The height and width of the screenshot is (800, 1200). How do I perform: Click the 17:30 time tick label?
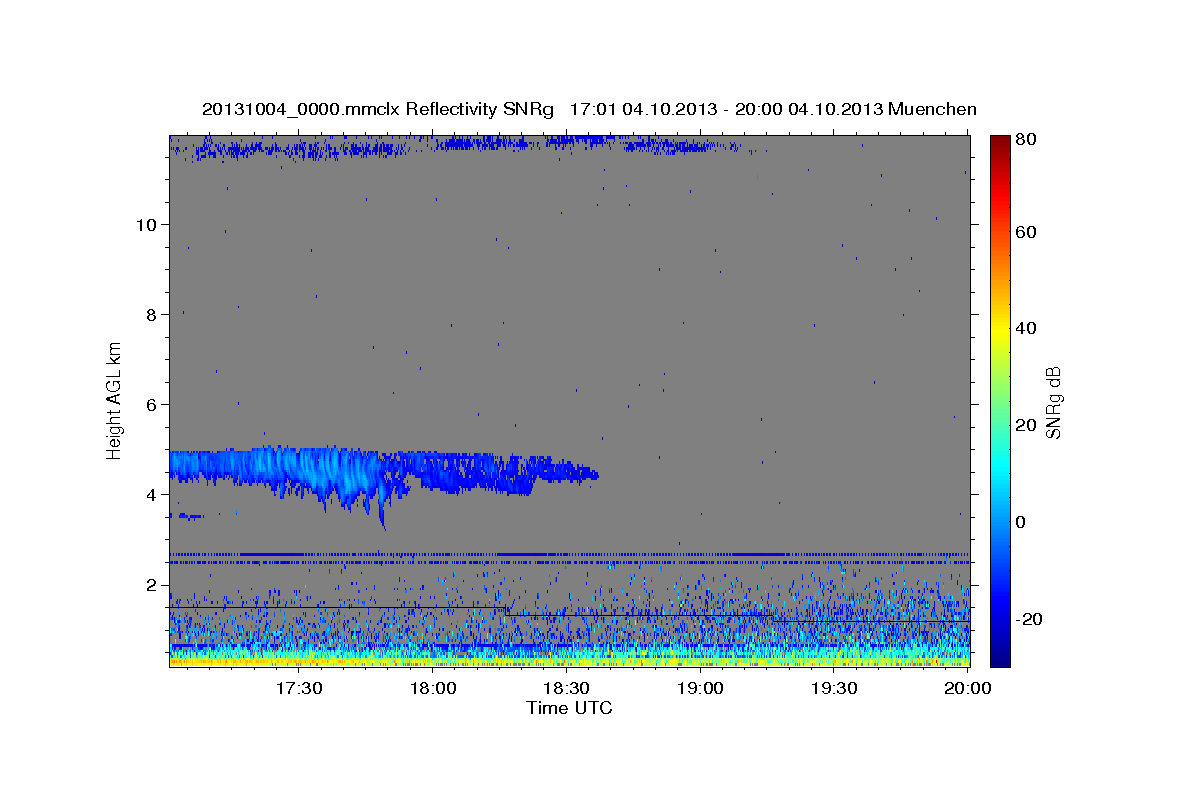point(299,689)
